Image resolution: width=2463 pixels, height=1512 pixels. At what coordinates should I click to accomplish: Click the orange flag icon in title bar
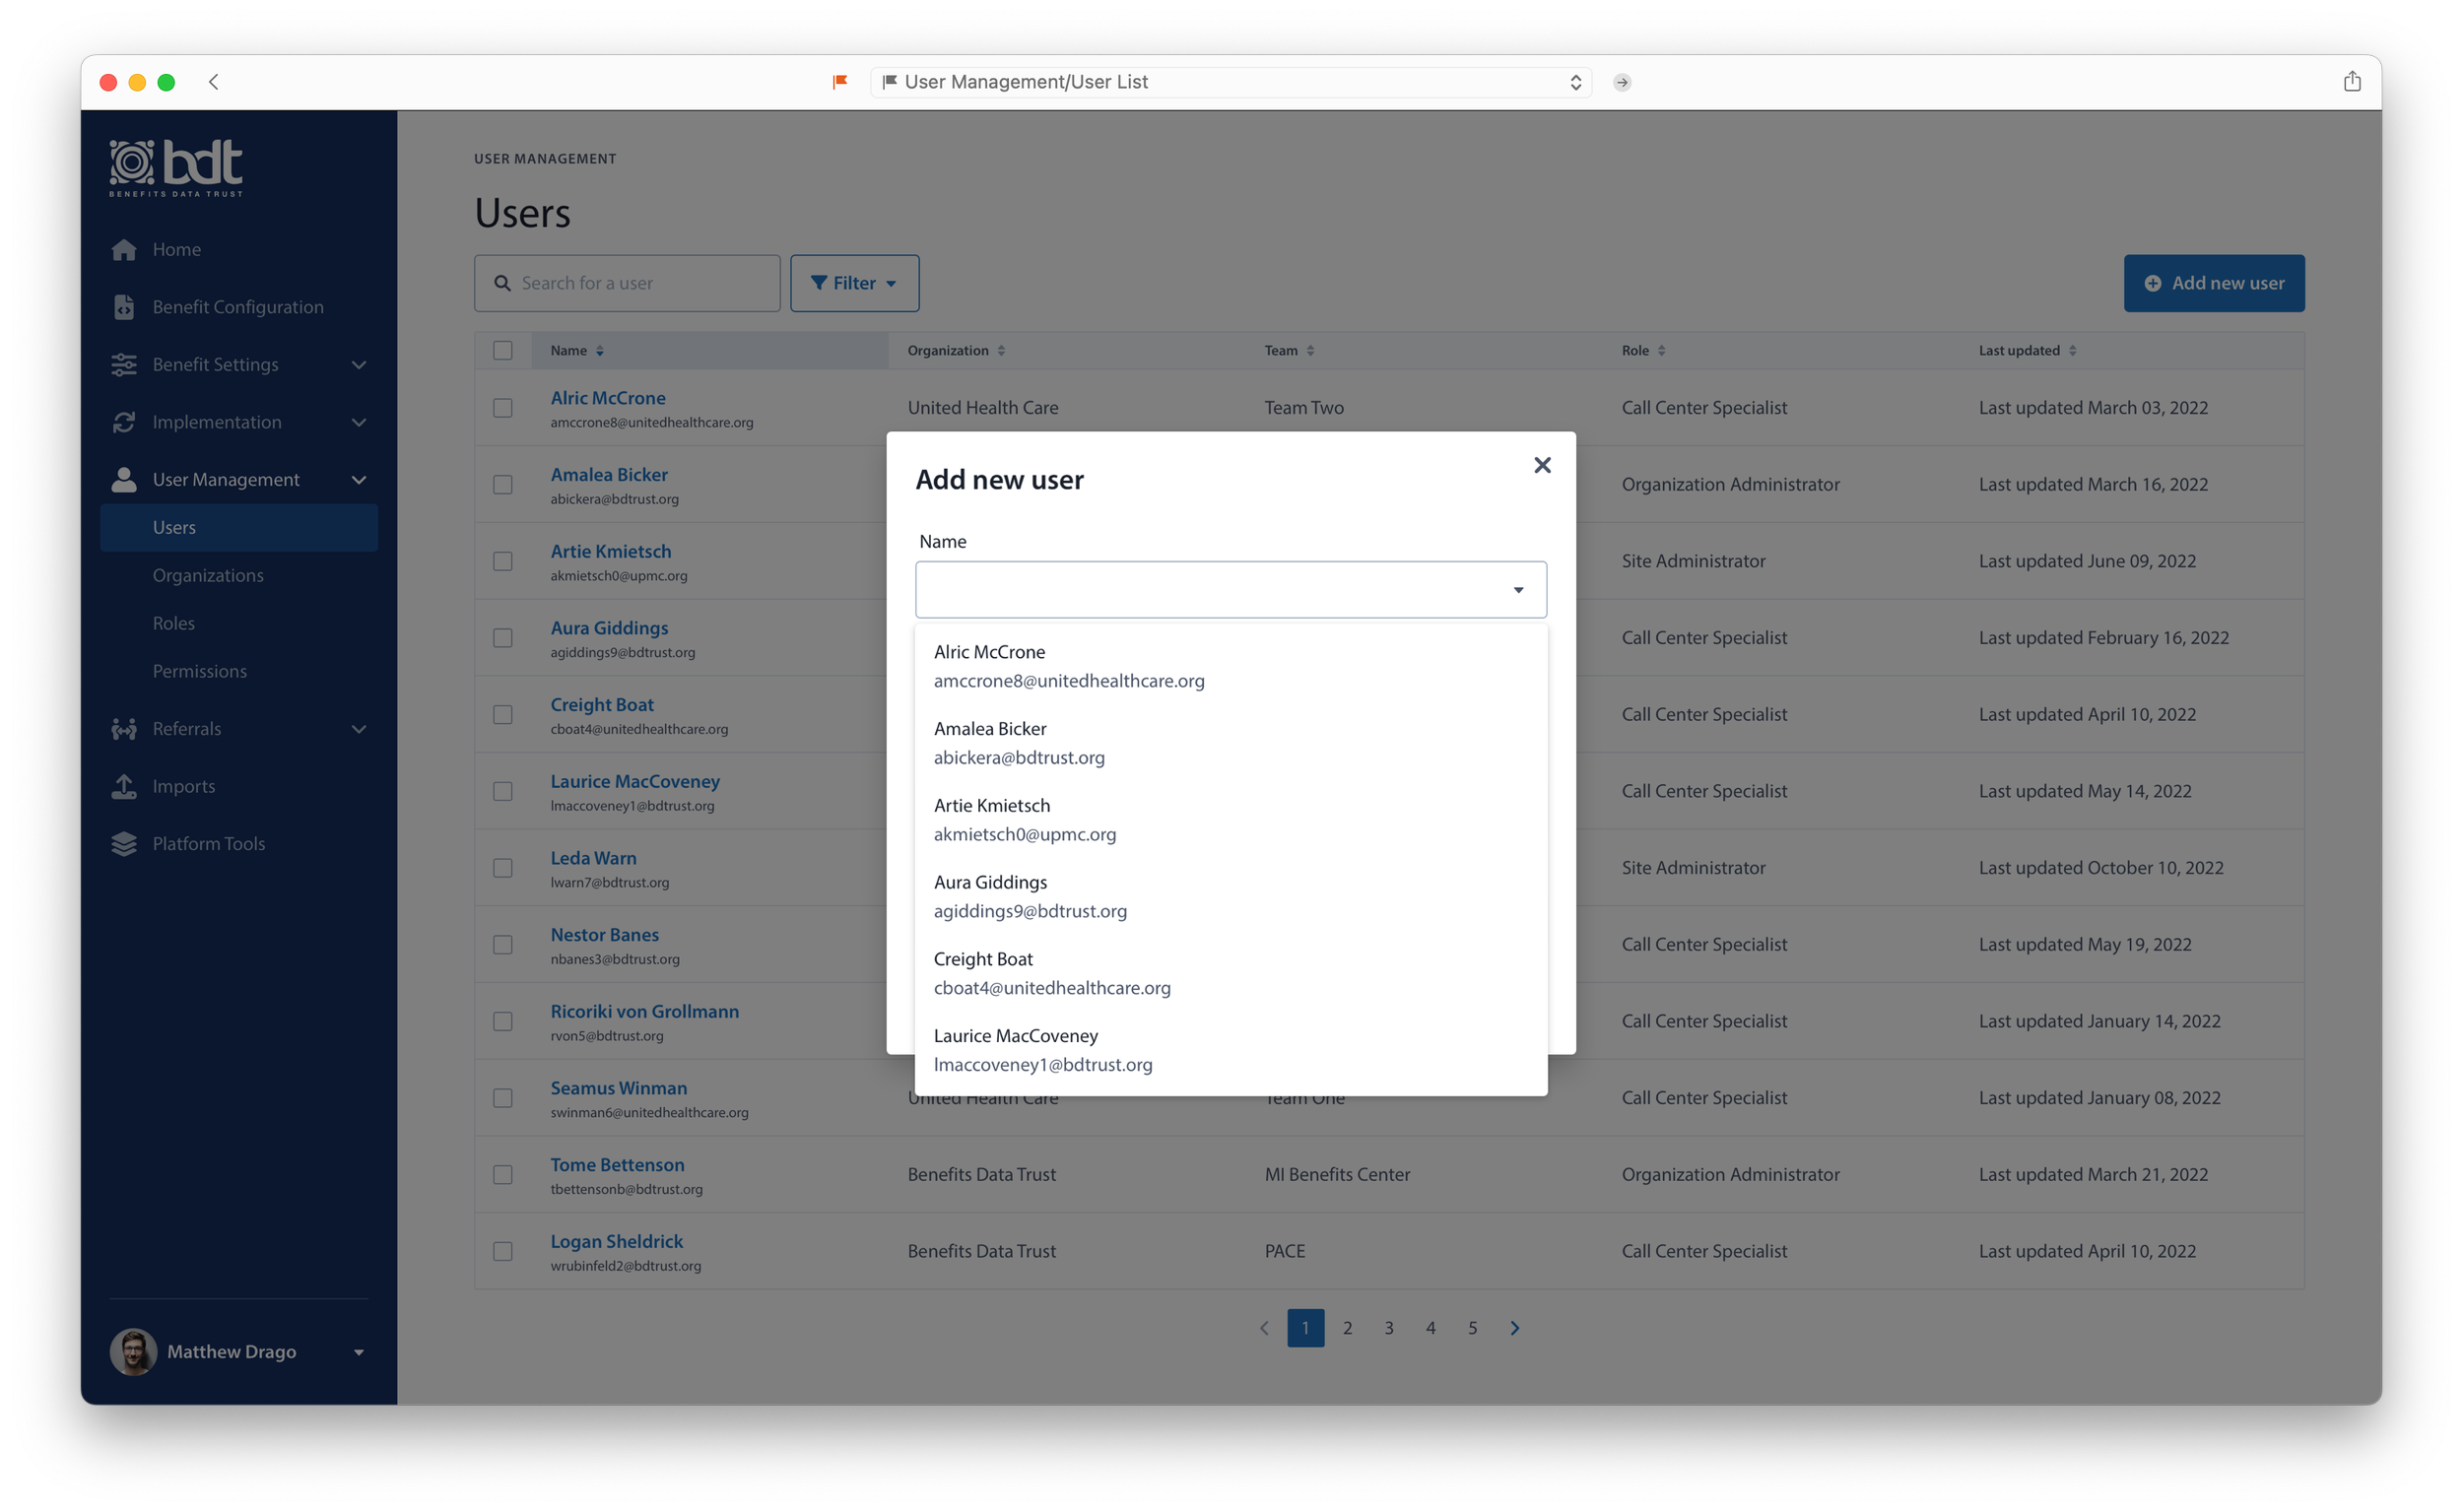tap(840, 82)
